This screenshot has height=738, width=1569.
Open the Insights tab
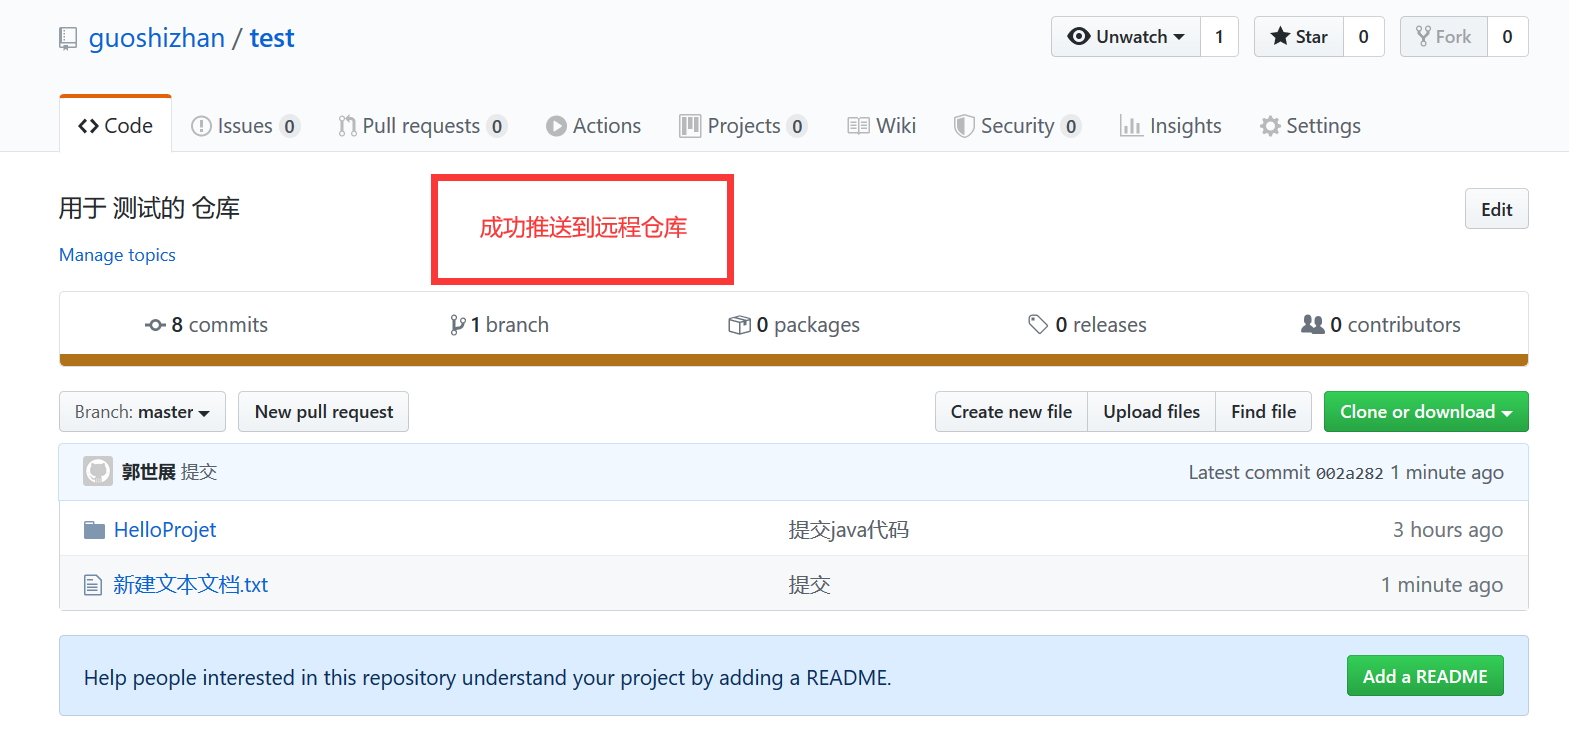pyautogui.click(x=1171, y=126)
